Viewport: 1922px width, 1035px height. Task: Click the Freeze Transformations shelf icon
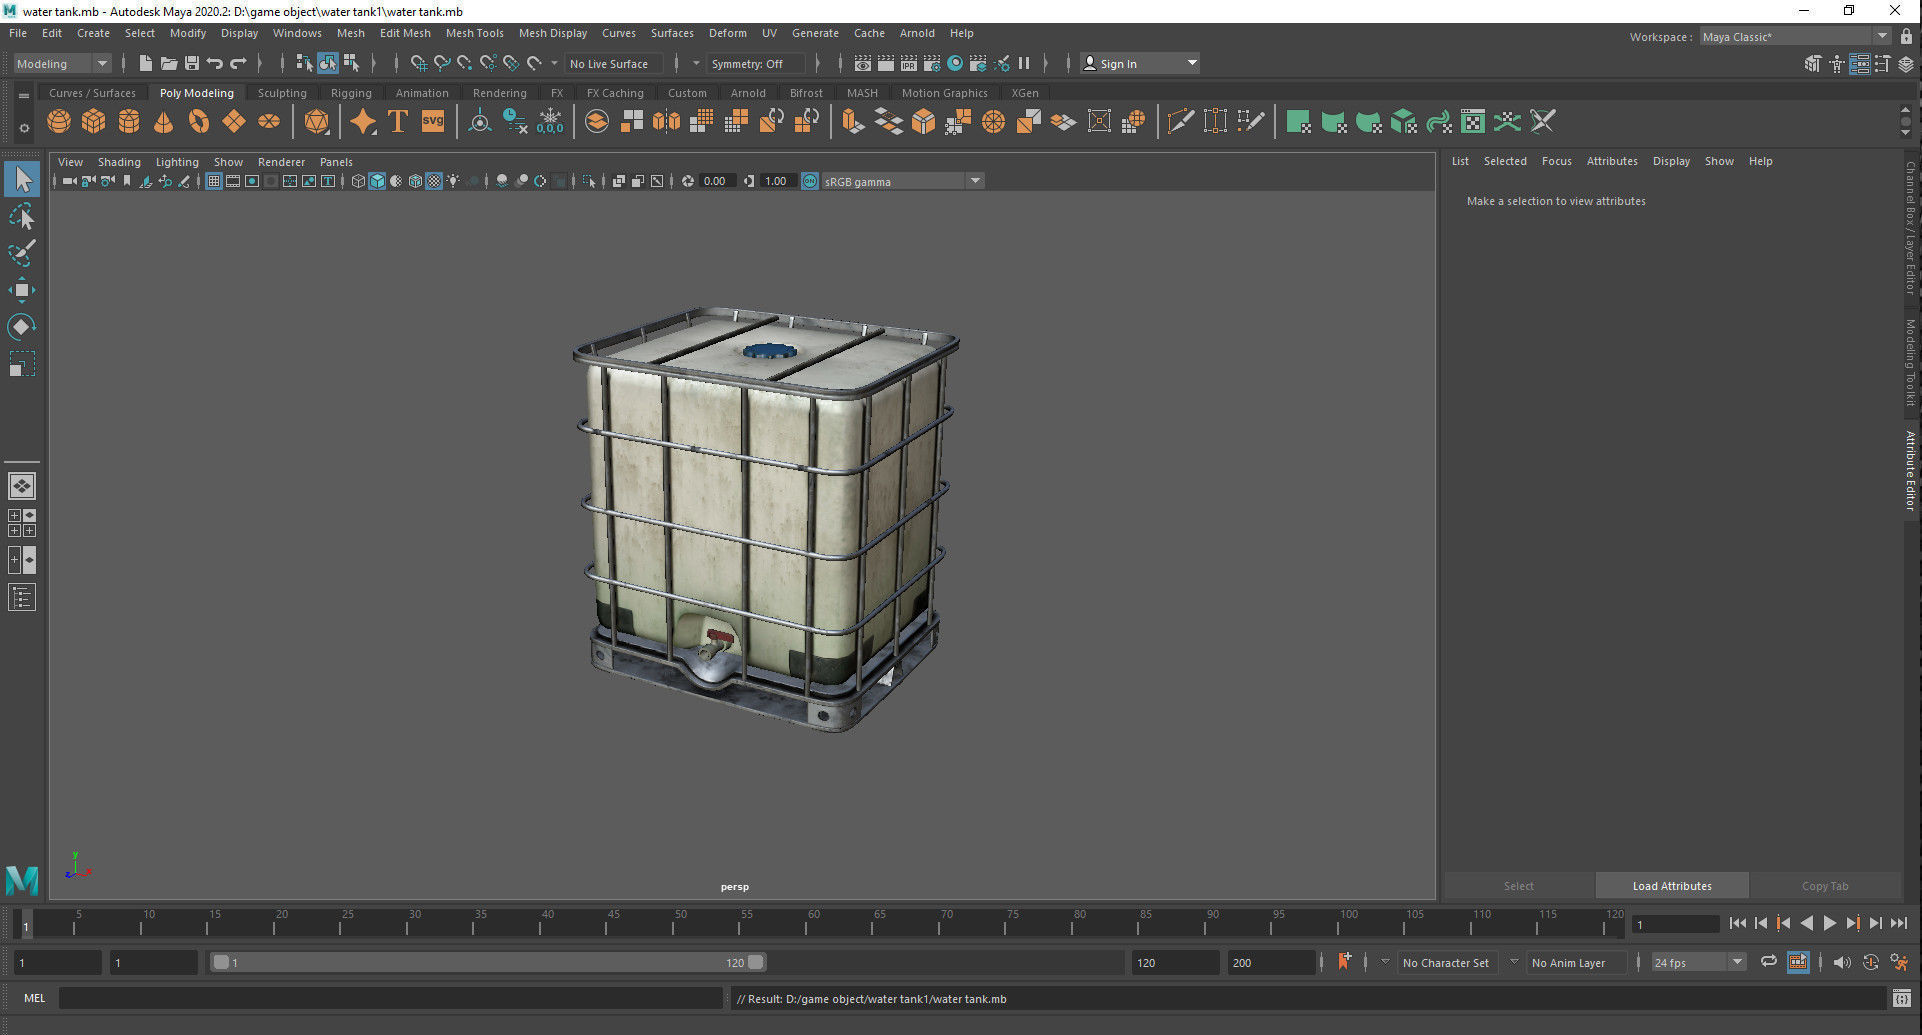pos(550,122)
